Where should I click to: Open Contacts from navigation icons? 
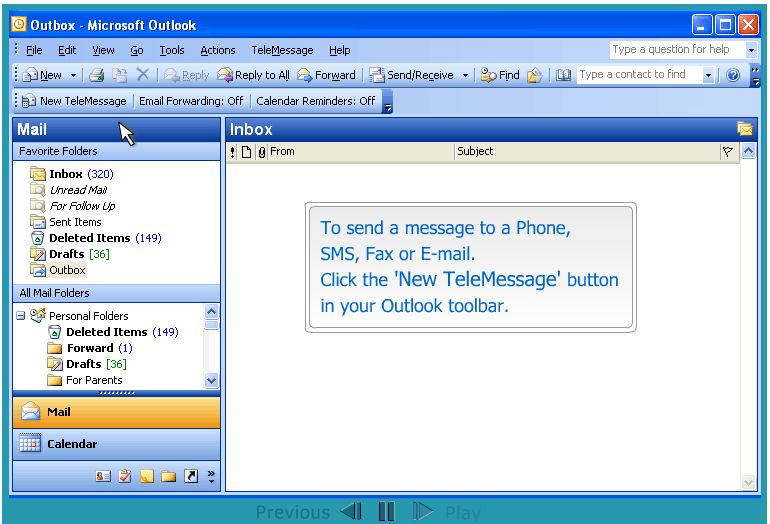click(x=103, y=476)
